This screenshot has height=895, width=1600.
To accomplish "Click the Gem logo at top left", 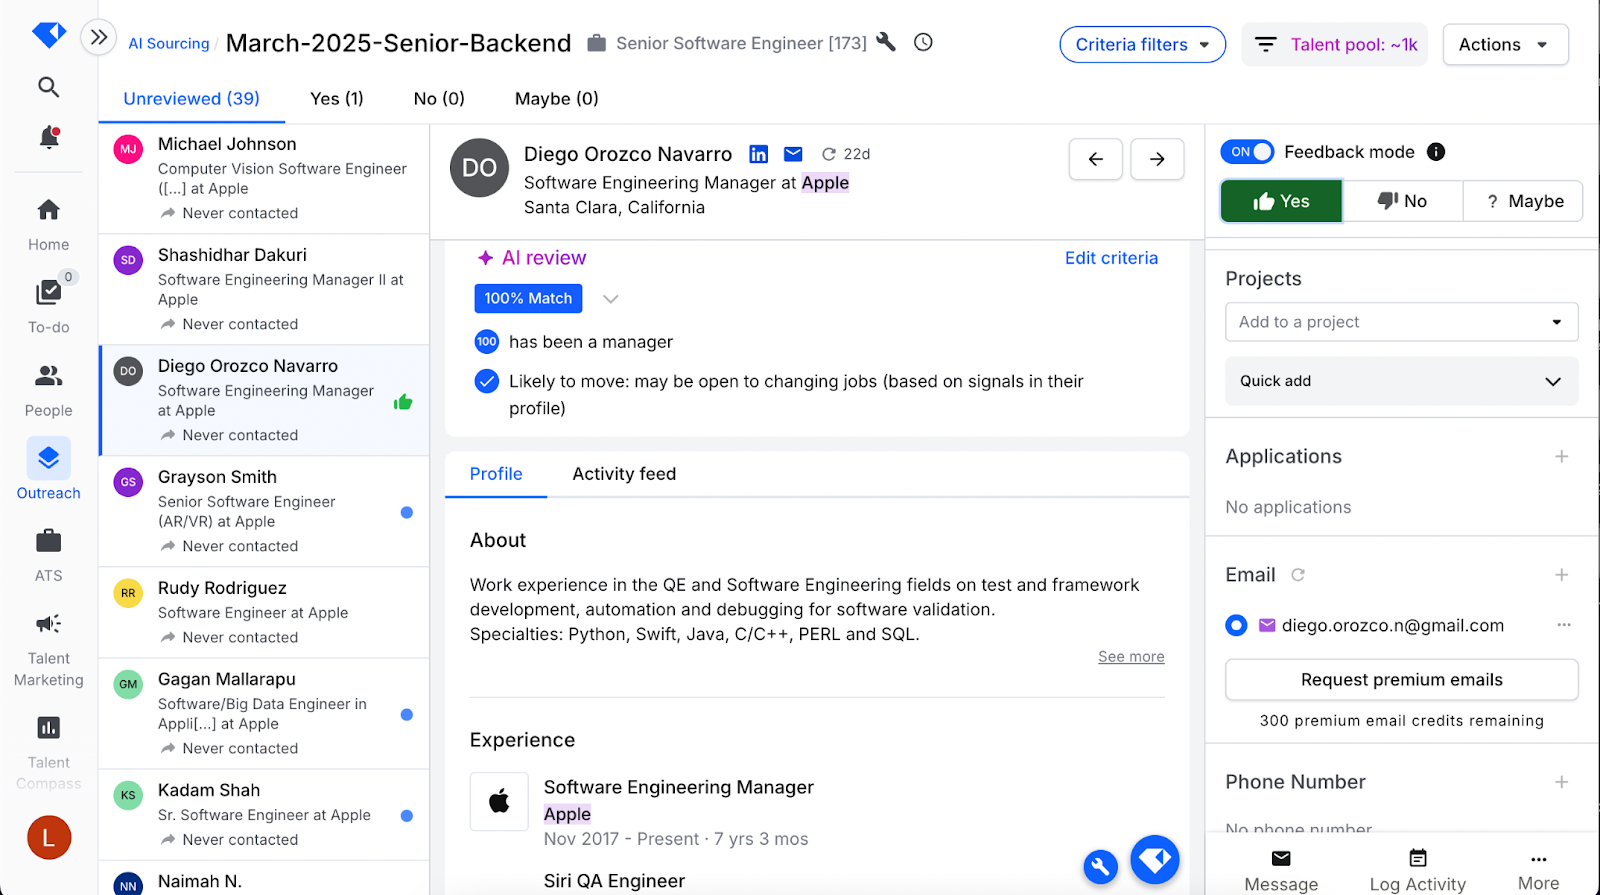I will (48, 34).
